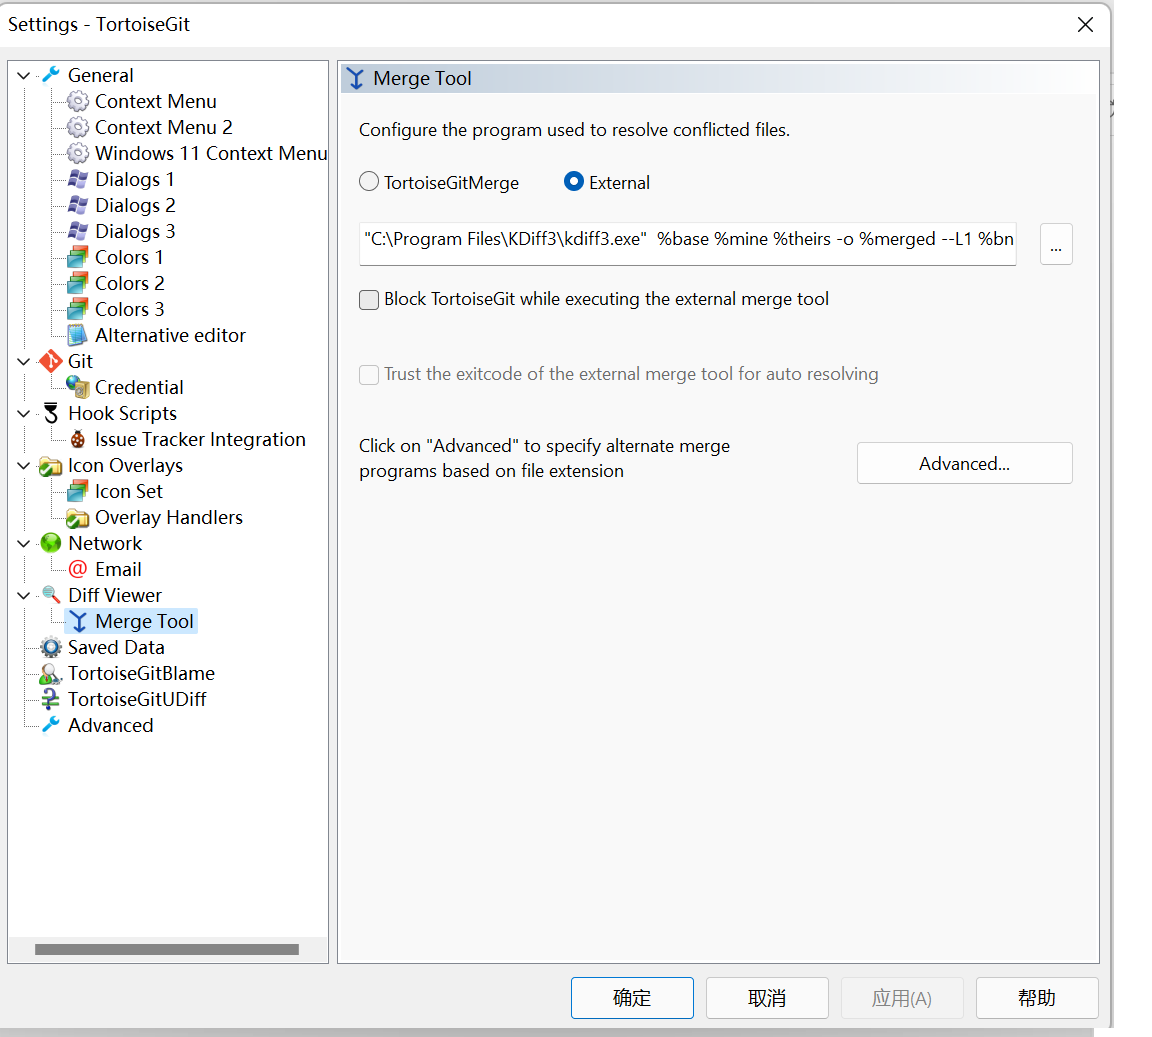
Task: Open the Saved Data settings page
Action: [116, 647]
